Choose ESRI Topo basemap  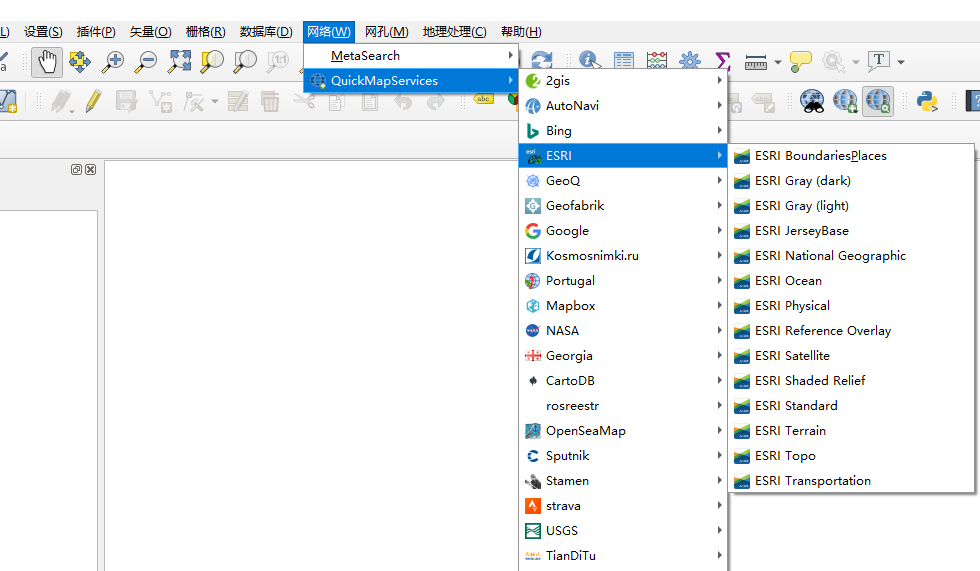coord(851,455)
